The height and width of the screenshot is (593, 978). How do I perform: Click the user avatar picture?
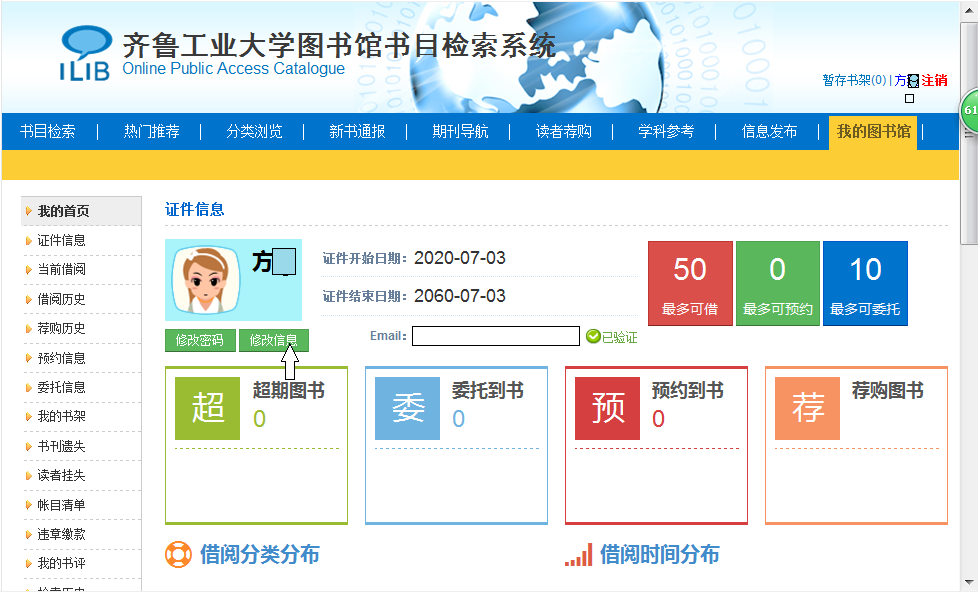point(208,281)
